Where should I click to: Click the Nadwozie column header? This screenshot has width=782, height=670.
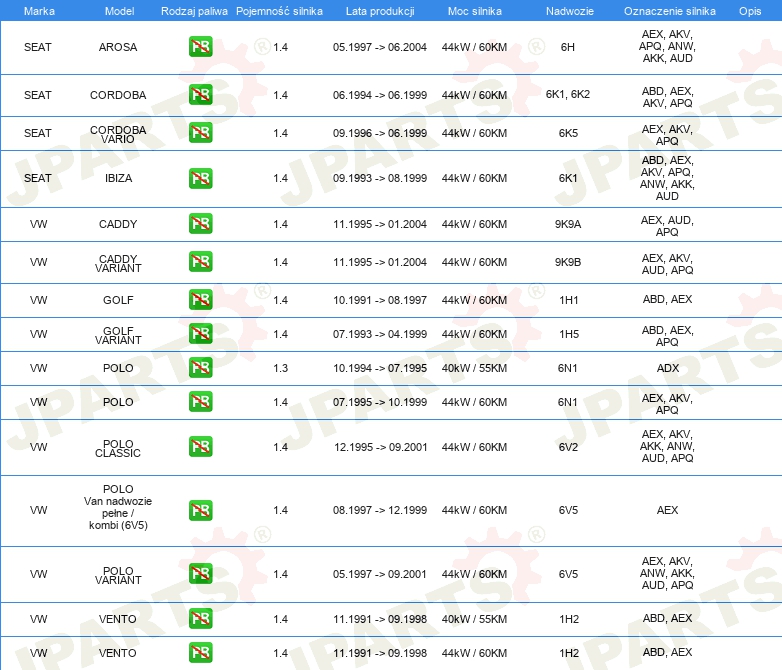tap(570, 11)
